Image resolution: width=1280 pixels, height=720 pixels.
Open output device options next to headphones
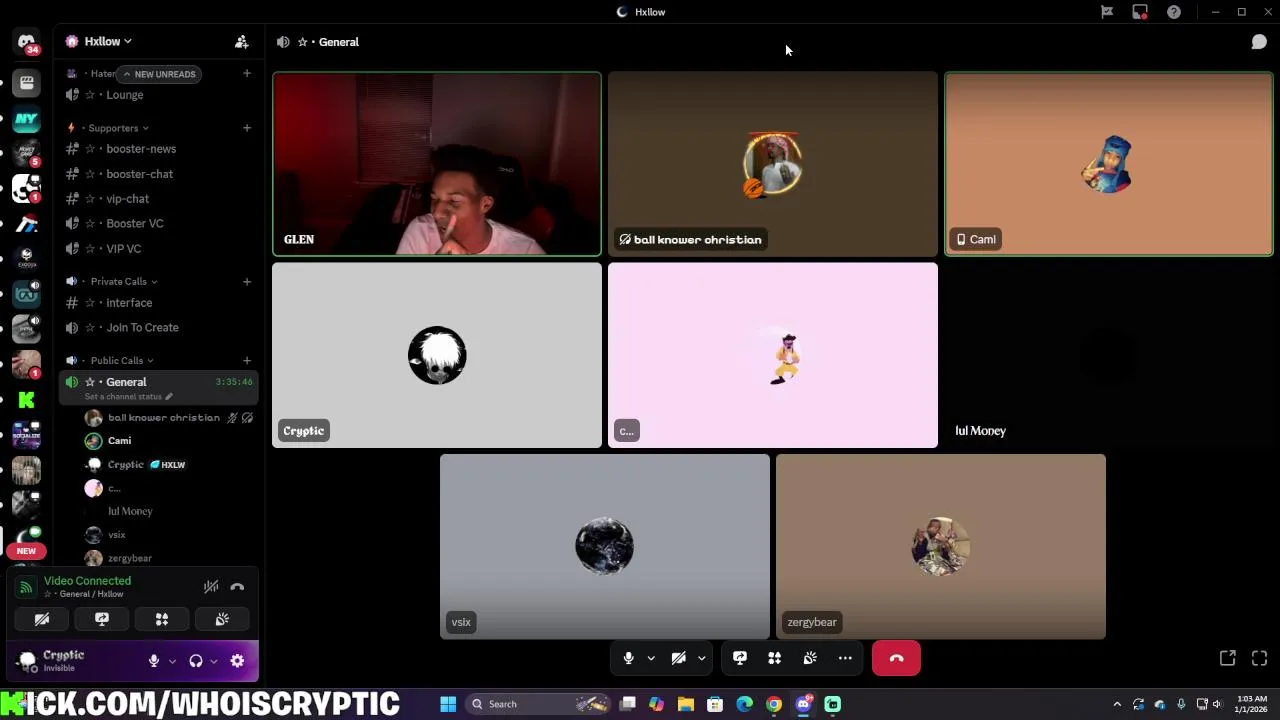[x=214, y=661]
